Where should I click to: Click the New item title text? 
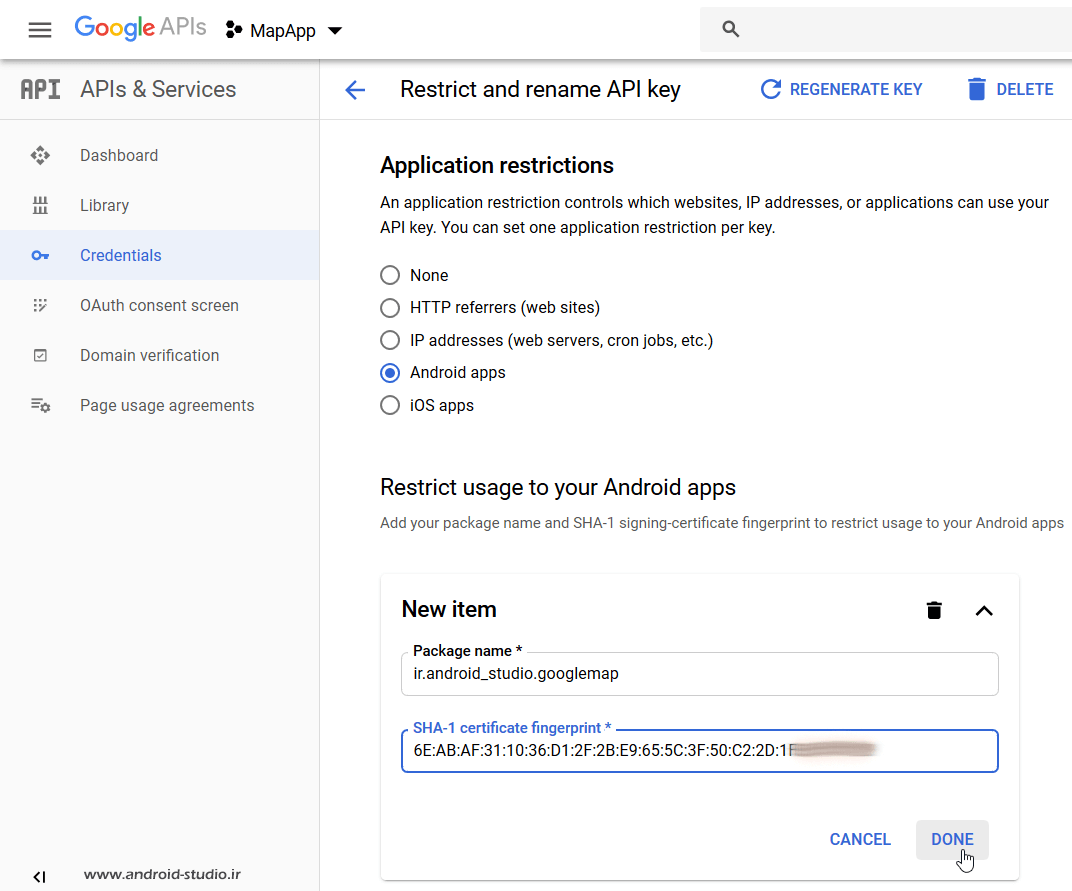coord(449,609)
